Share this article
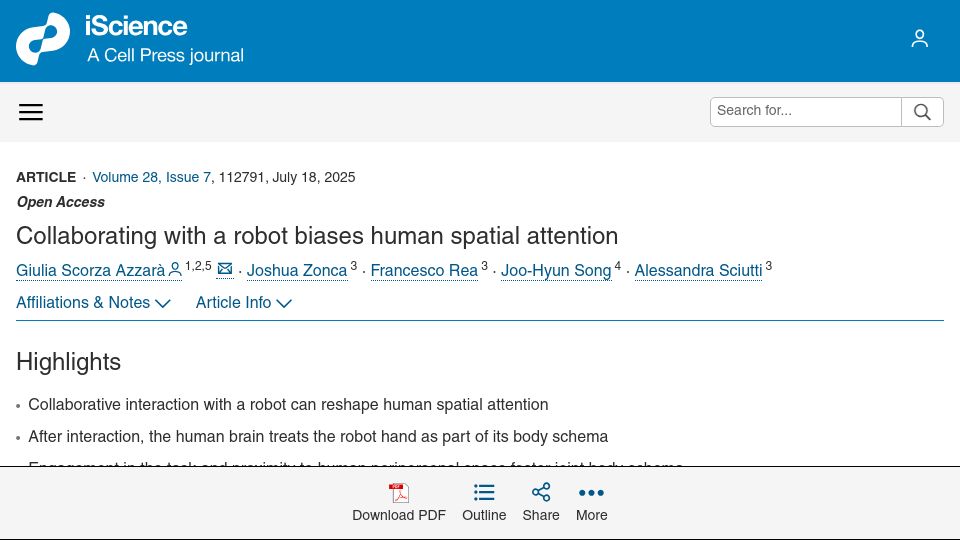 tap(541, 503)
